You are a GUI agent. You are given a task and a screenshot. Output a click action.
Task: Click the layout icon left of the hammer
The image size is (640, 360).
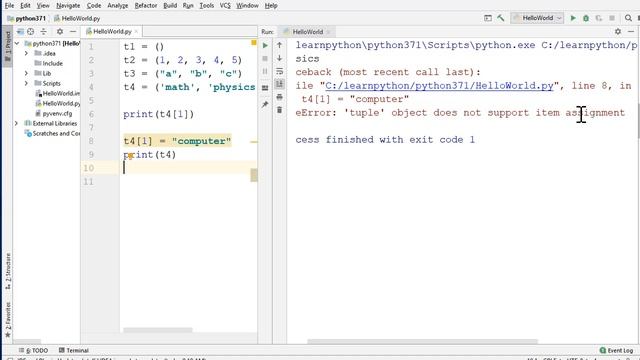[488, 18]
